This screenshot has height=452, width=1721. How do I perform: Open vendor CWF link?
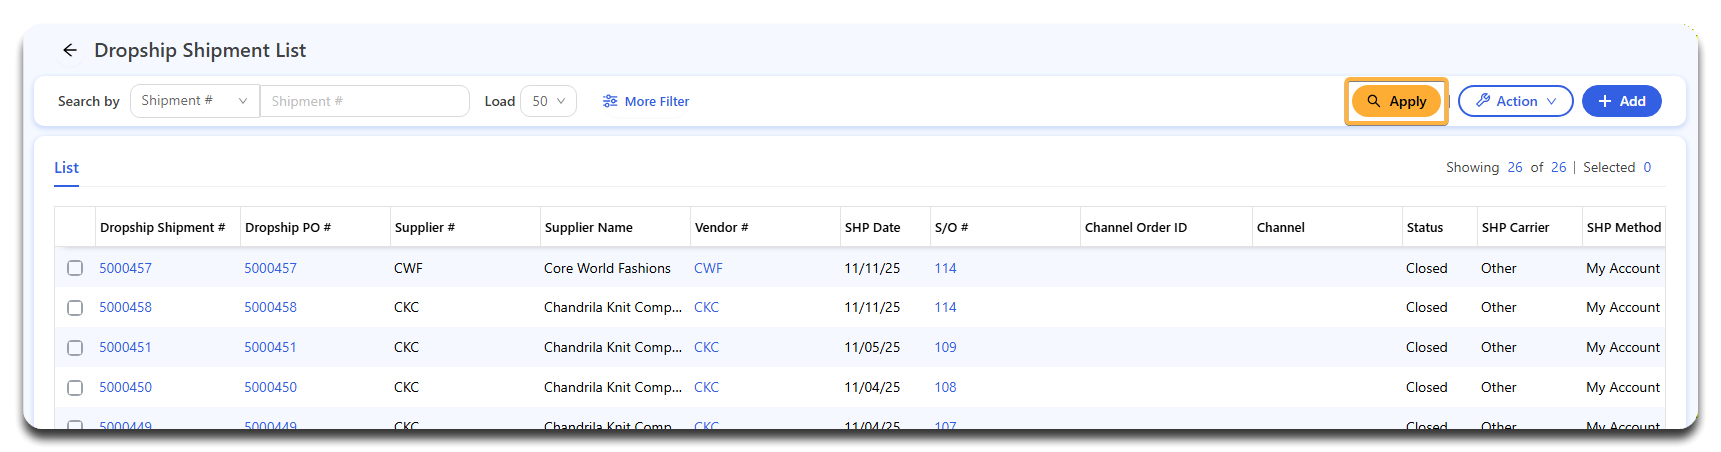pyautogui.click(x=708, y=268)
